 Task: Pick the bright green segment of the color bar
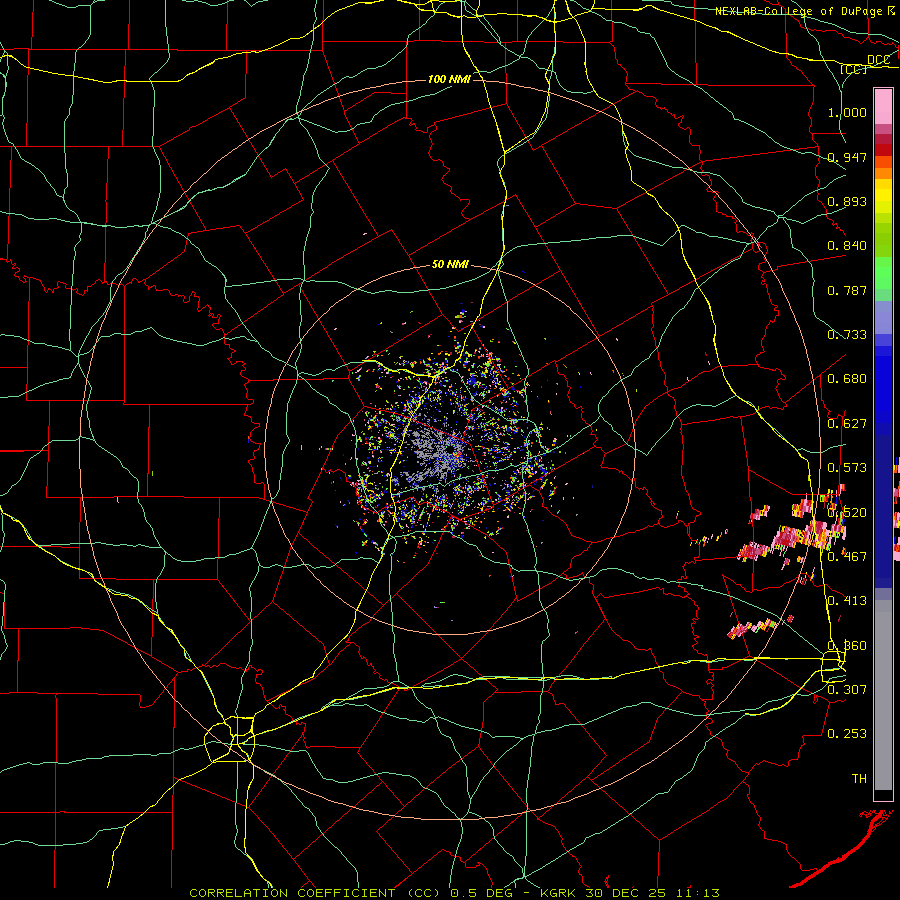tap(883, 273)
